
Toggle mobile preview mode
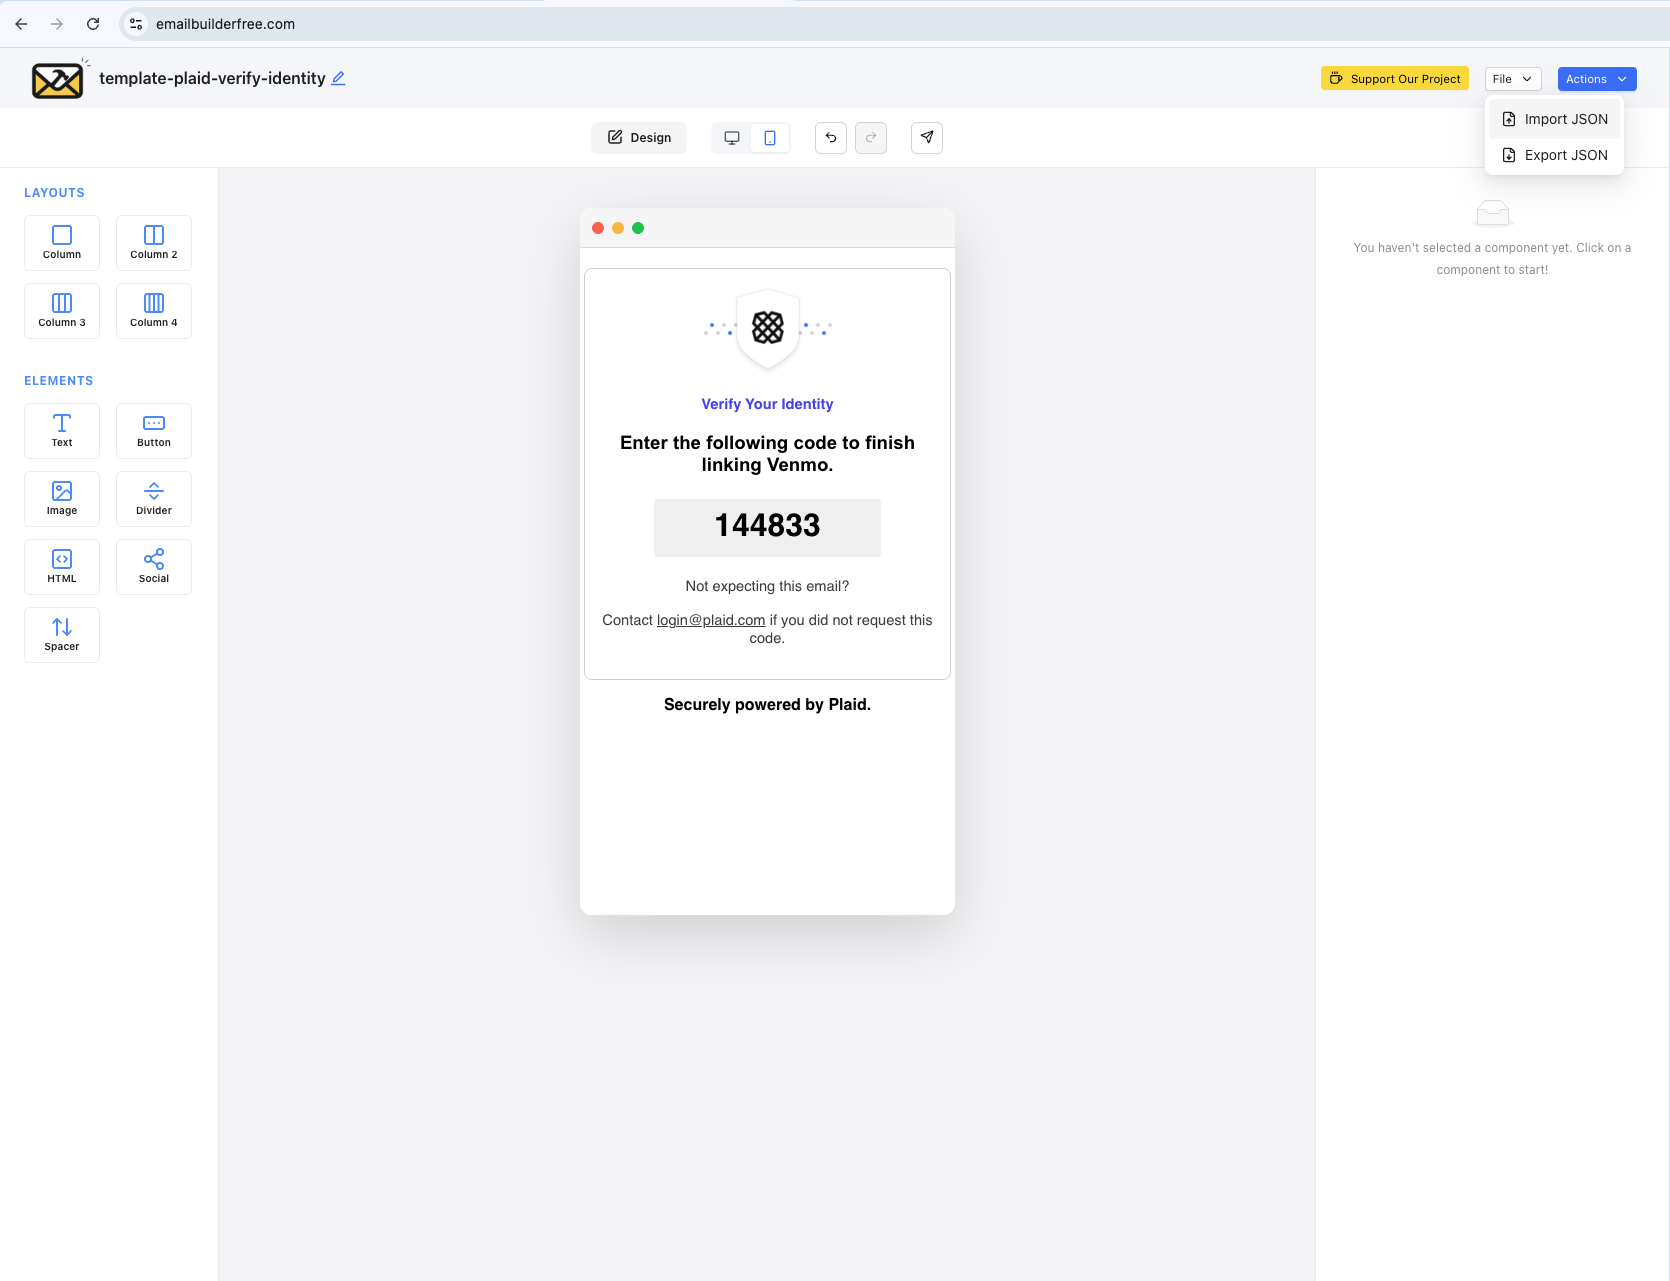(x=770, y=137)
